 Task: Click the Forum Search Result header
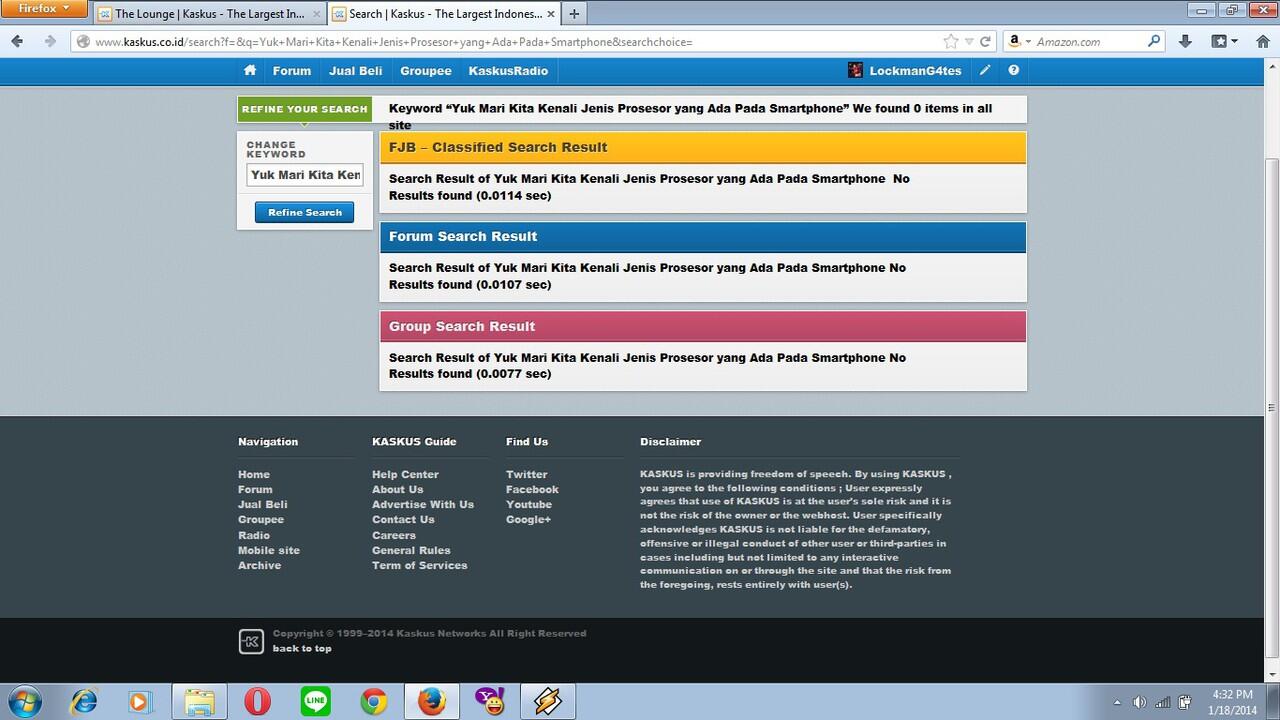point(703,237)
